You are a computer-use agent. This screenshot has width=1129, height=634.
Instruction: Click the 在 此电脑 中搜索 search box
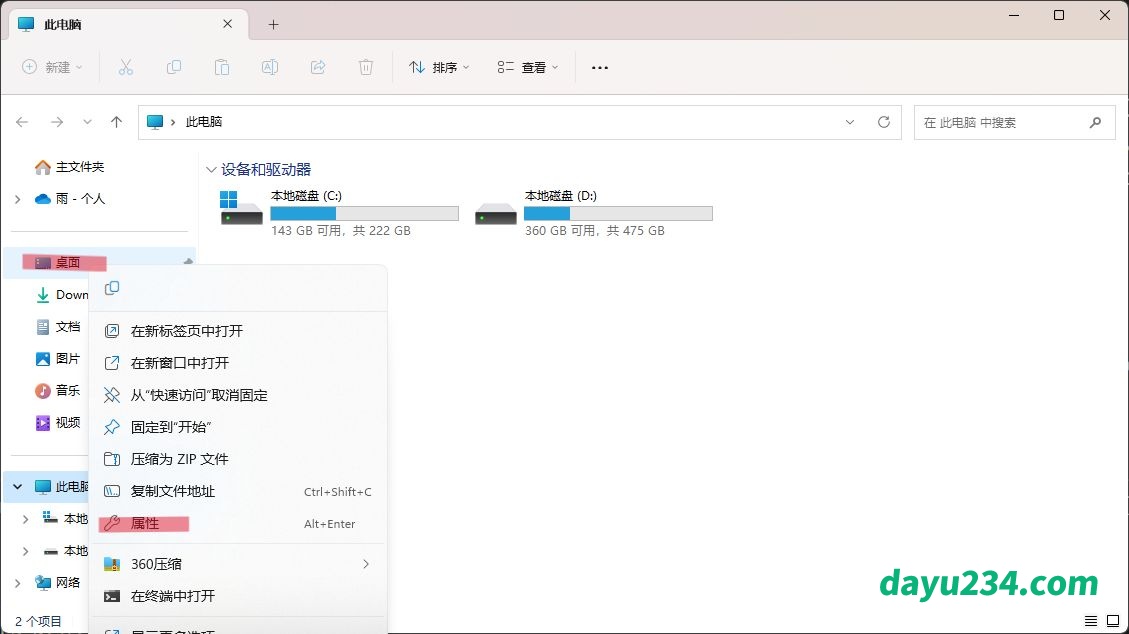[x=1000, y=122]
